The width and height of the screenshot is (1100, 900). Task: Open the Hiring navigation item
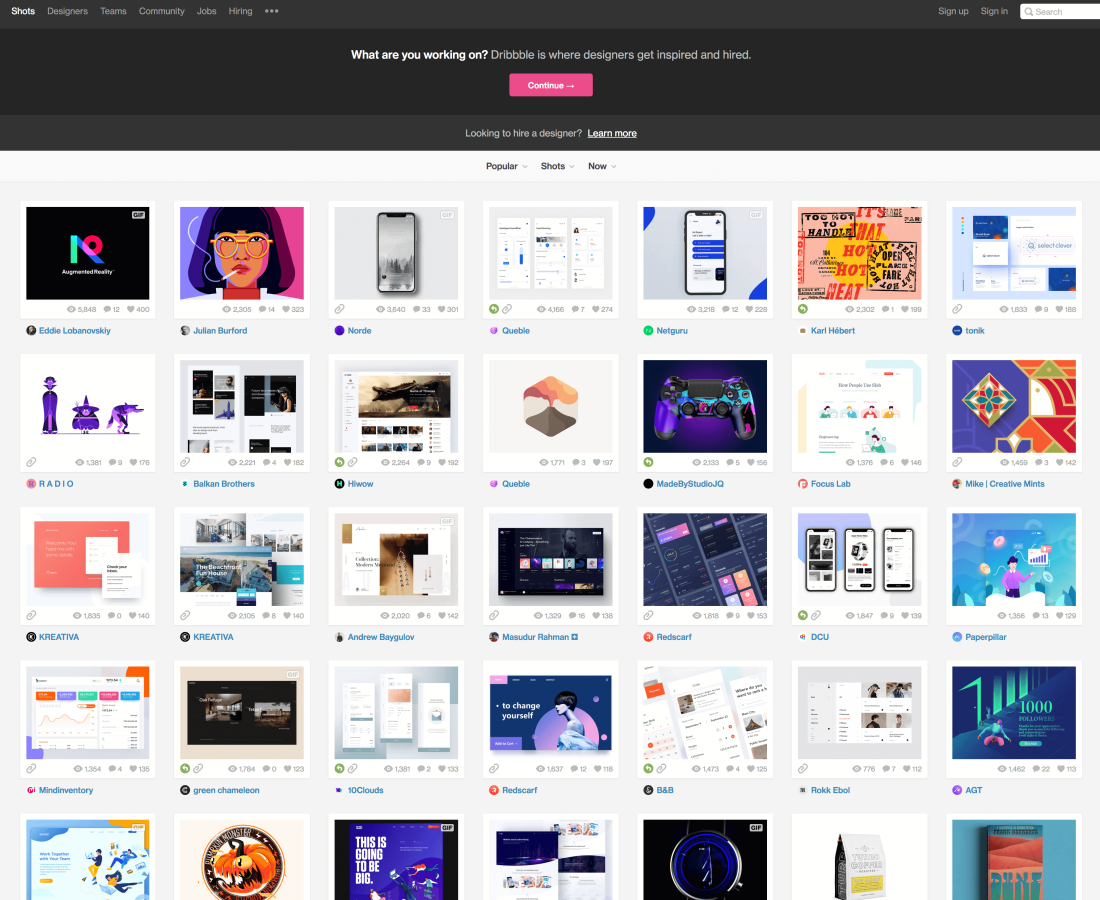click(240, 11)
